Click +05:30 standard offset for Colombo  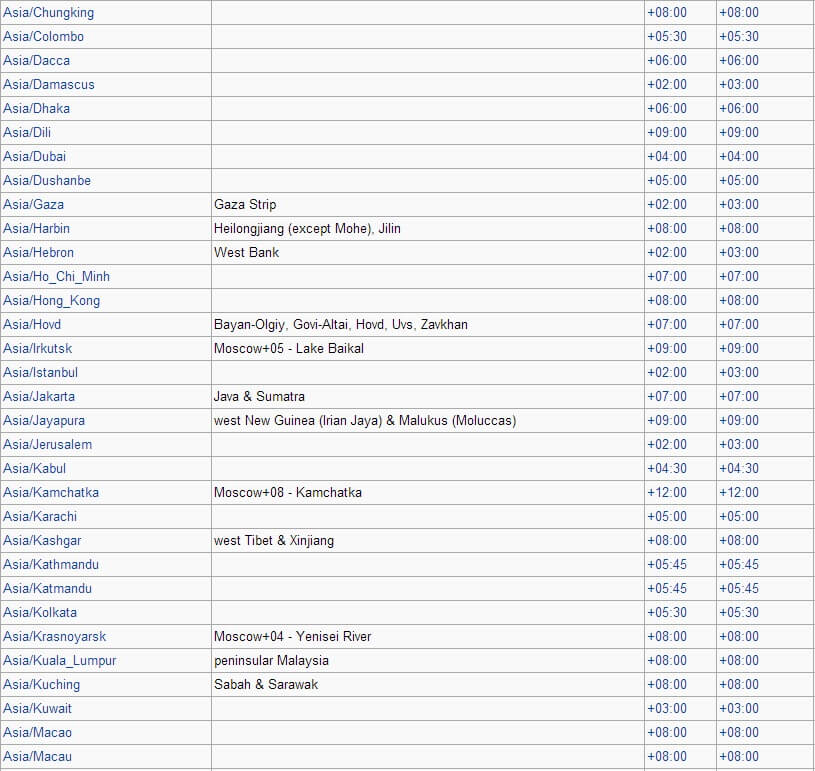(667, 36)
